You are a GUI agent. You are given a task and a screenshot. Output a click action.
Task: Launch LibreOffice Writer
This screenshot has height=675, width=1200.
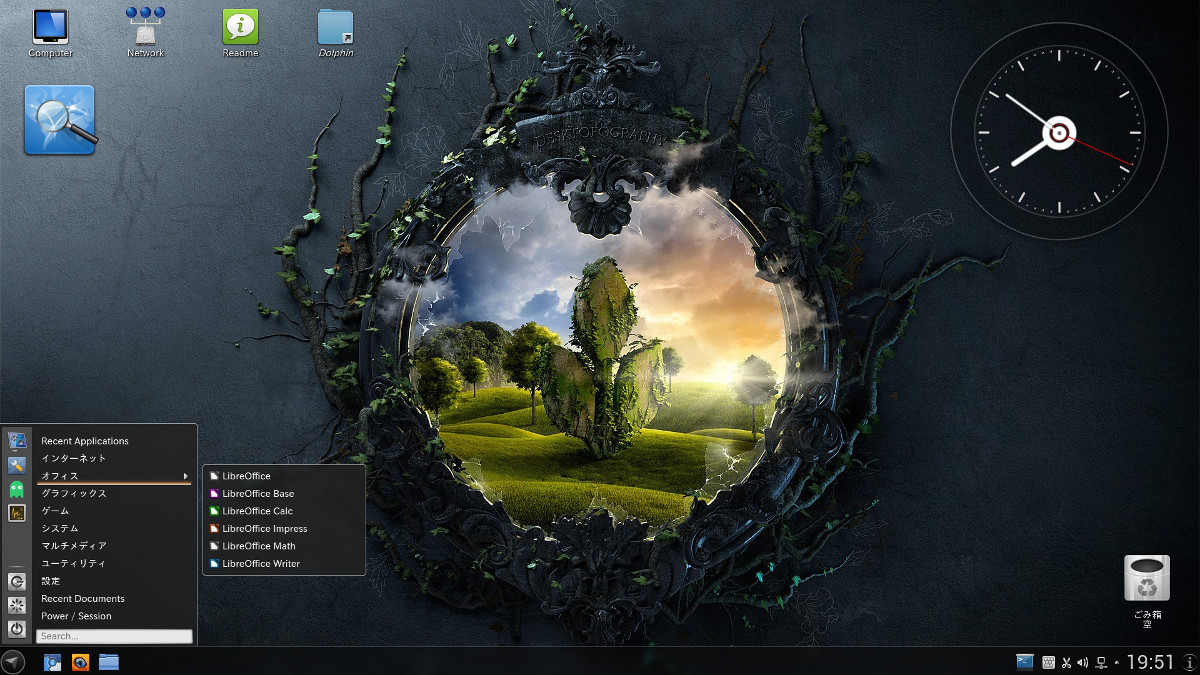284,564
